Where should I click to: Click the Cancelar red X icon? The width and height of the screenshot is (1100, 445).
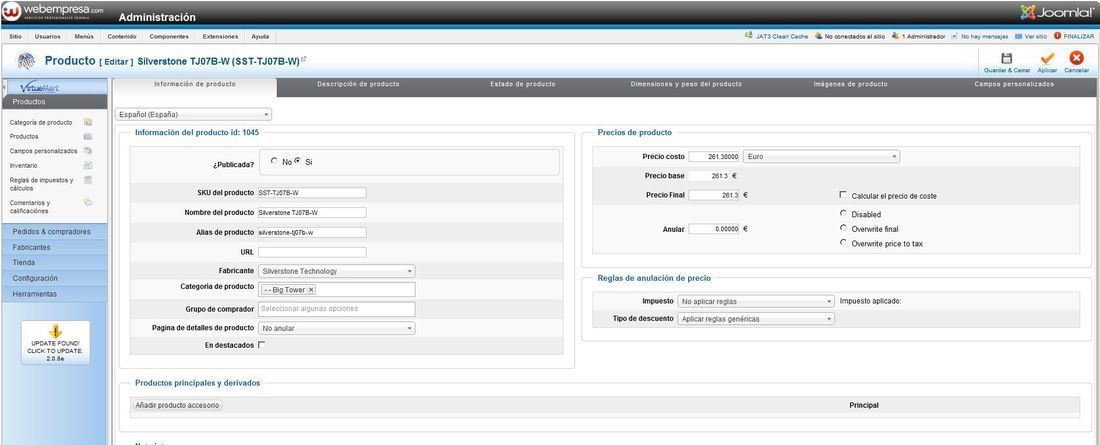(x=1076, y=58)
